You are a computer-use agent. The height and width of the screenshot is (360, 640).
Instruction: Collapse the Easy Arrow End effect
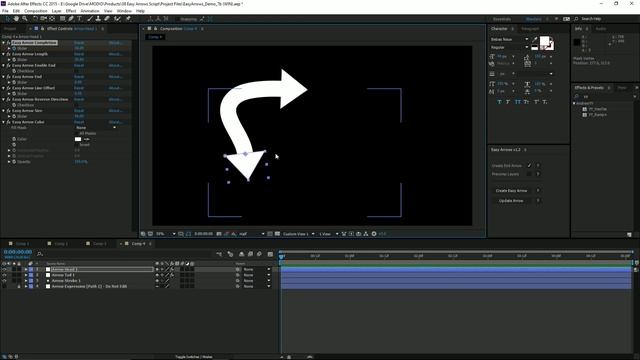tap(4, 77)
